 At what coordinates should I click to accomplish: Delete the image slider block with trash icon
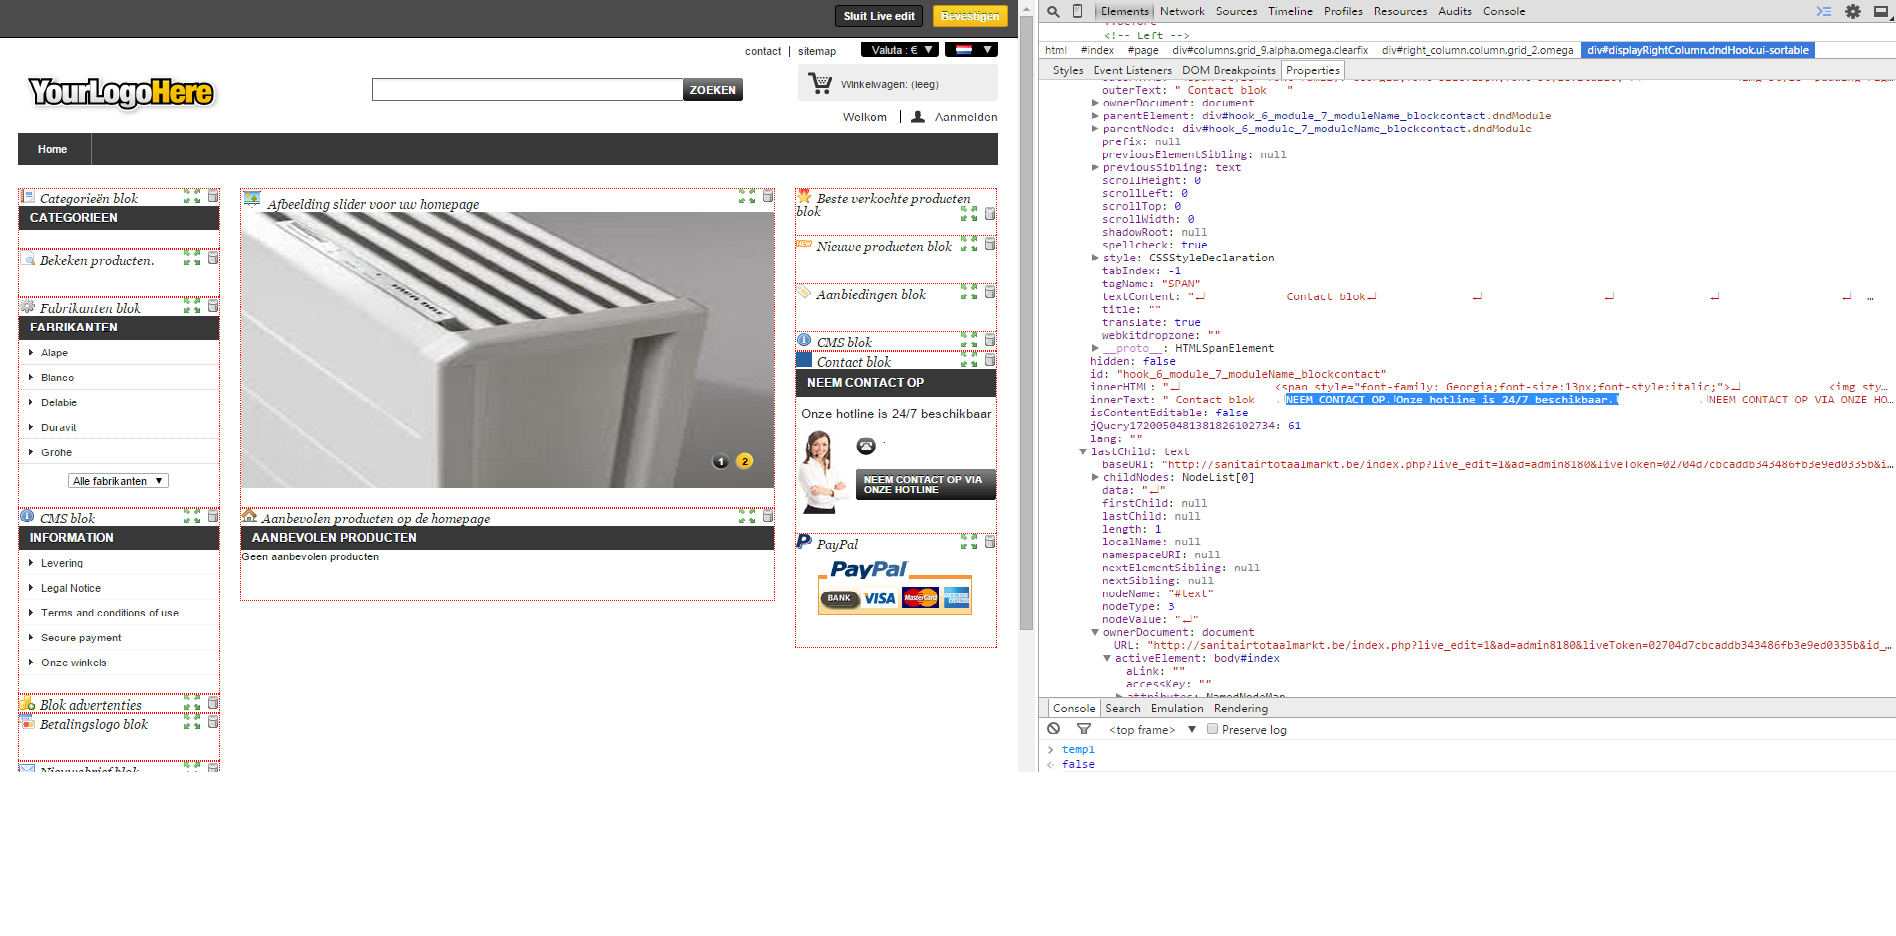pos(768,197)
